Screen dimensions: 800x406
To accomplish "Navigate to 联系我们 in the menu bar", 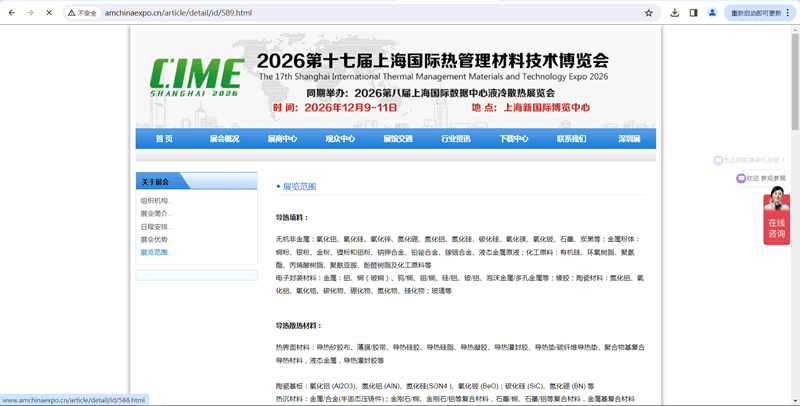I will 572,139.
